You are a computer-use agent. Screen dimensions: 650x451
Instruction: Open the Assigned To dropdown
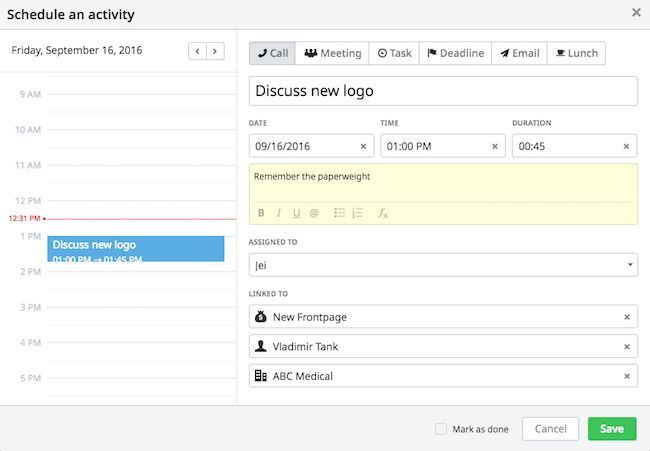click(x=443, y=265)
